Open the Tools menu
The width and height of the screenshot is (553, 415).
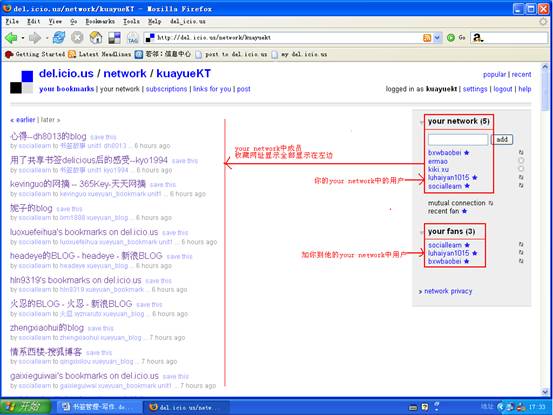coord(131,22)
